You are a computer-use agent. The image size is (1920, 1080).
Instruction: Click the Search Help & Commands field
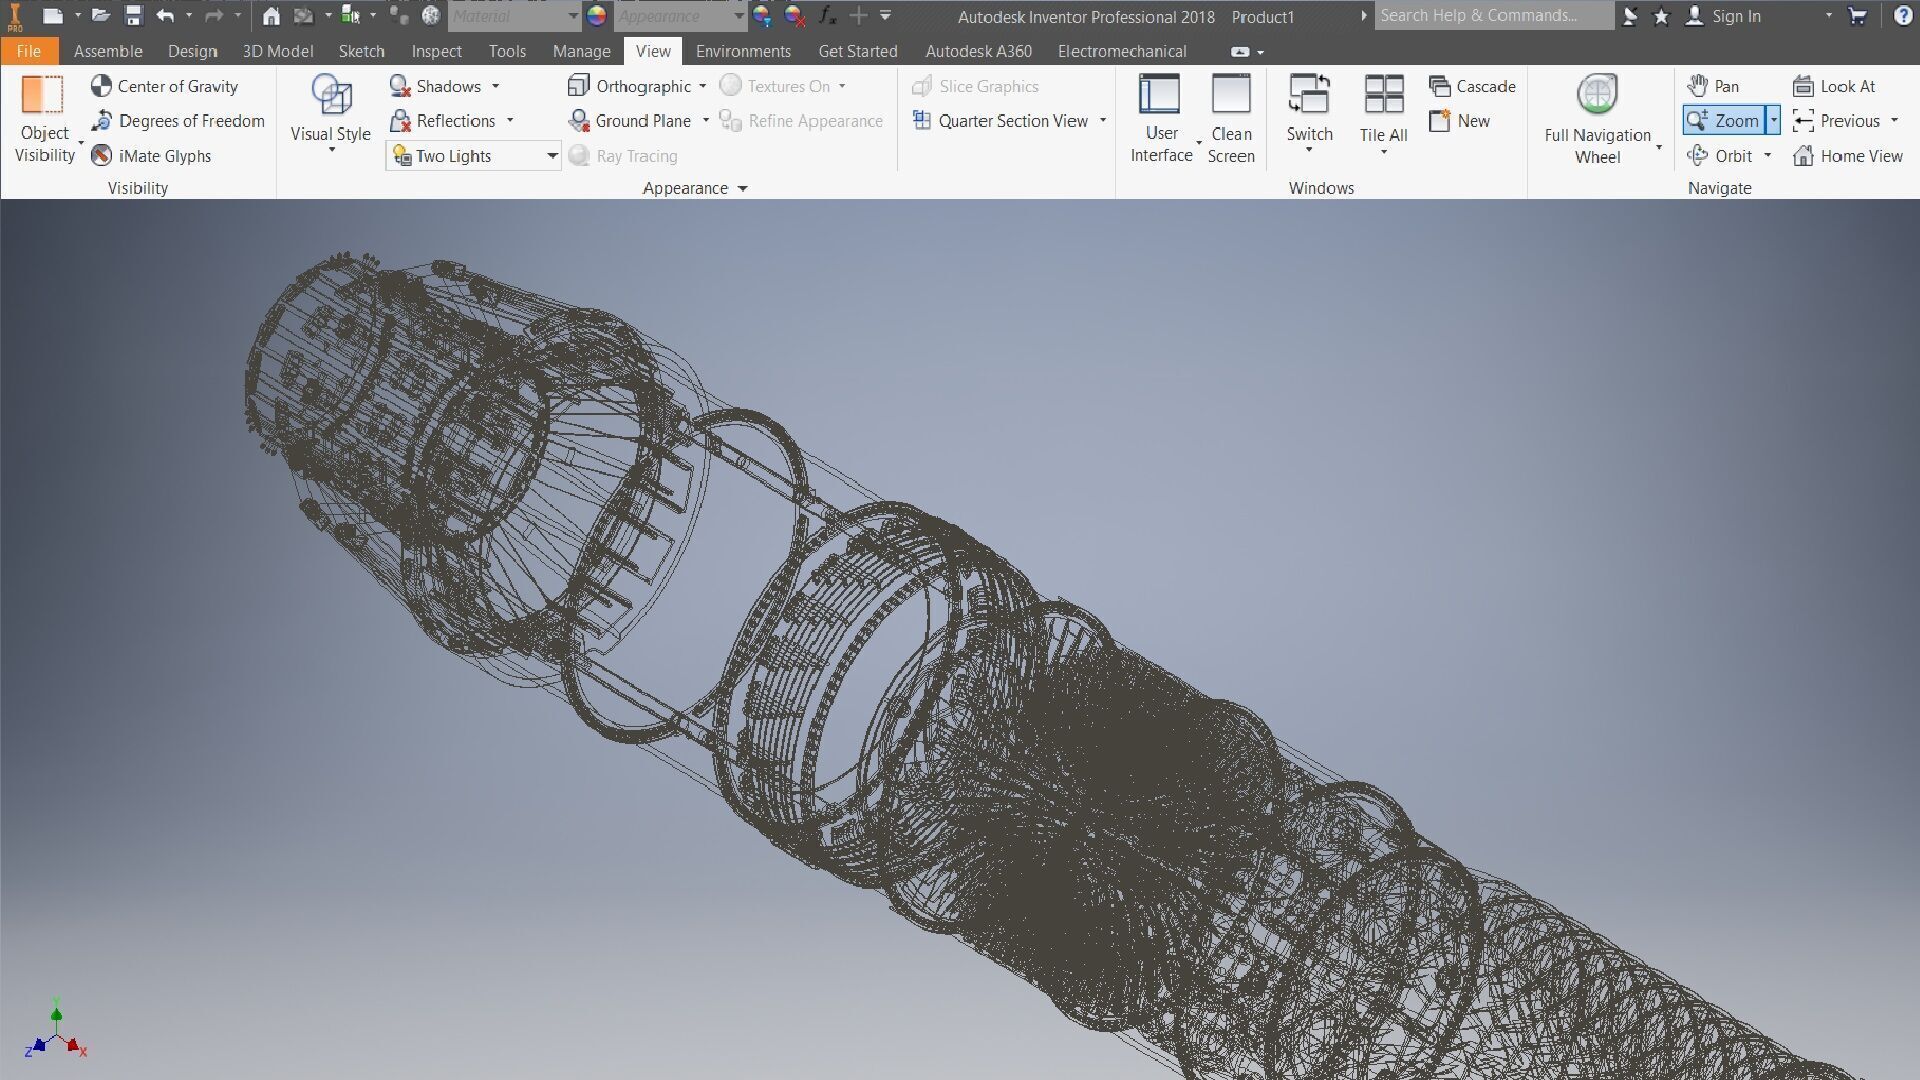1492,16
